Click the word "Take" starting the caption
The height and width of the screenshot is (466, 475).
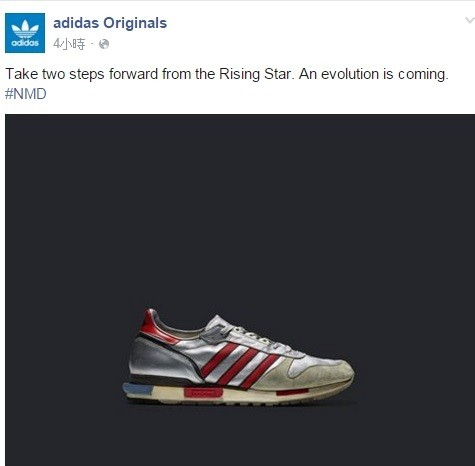pos(22,74)
